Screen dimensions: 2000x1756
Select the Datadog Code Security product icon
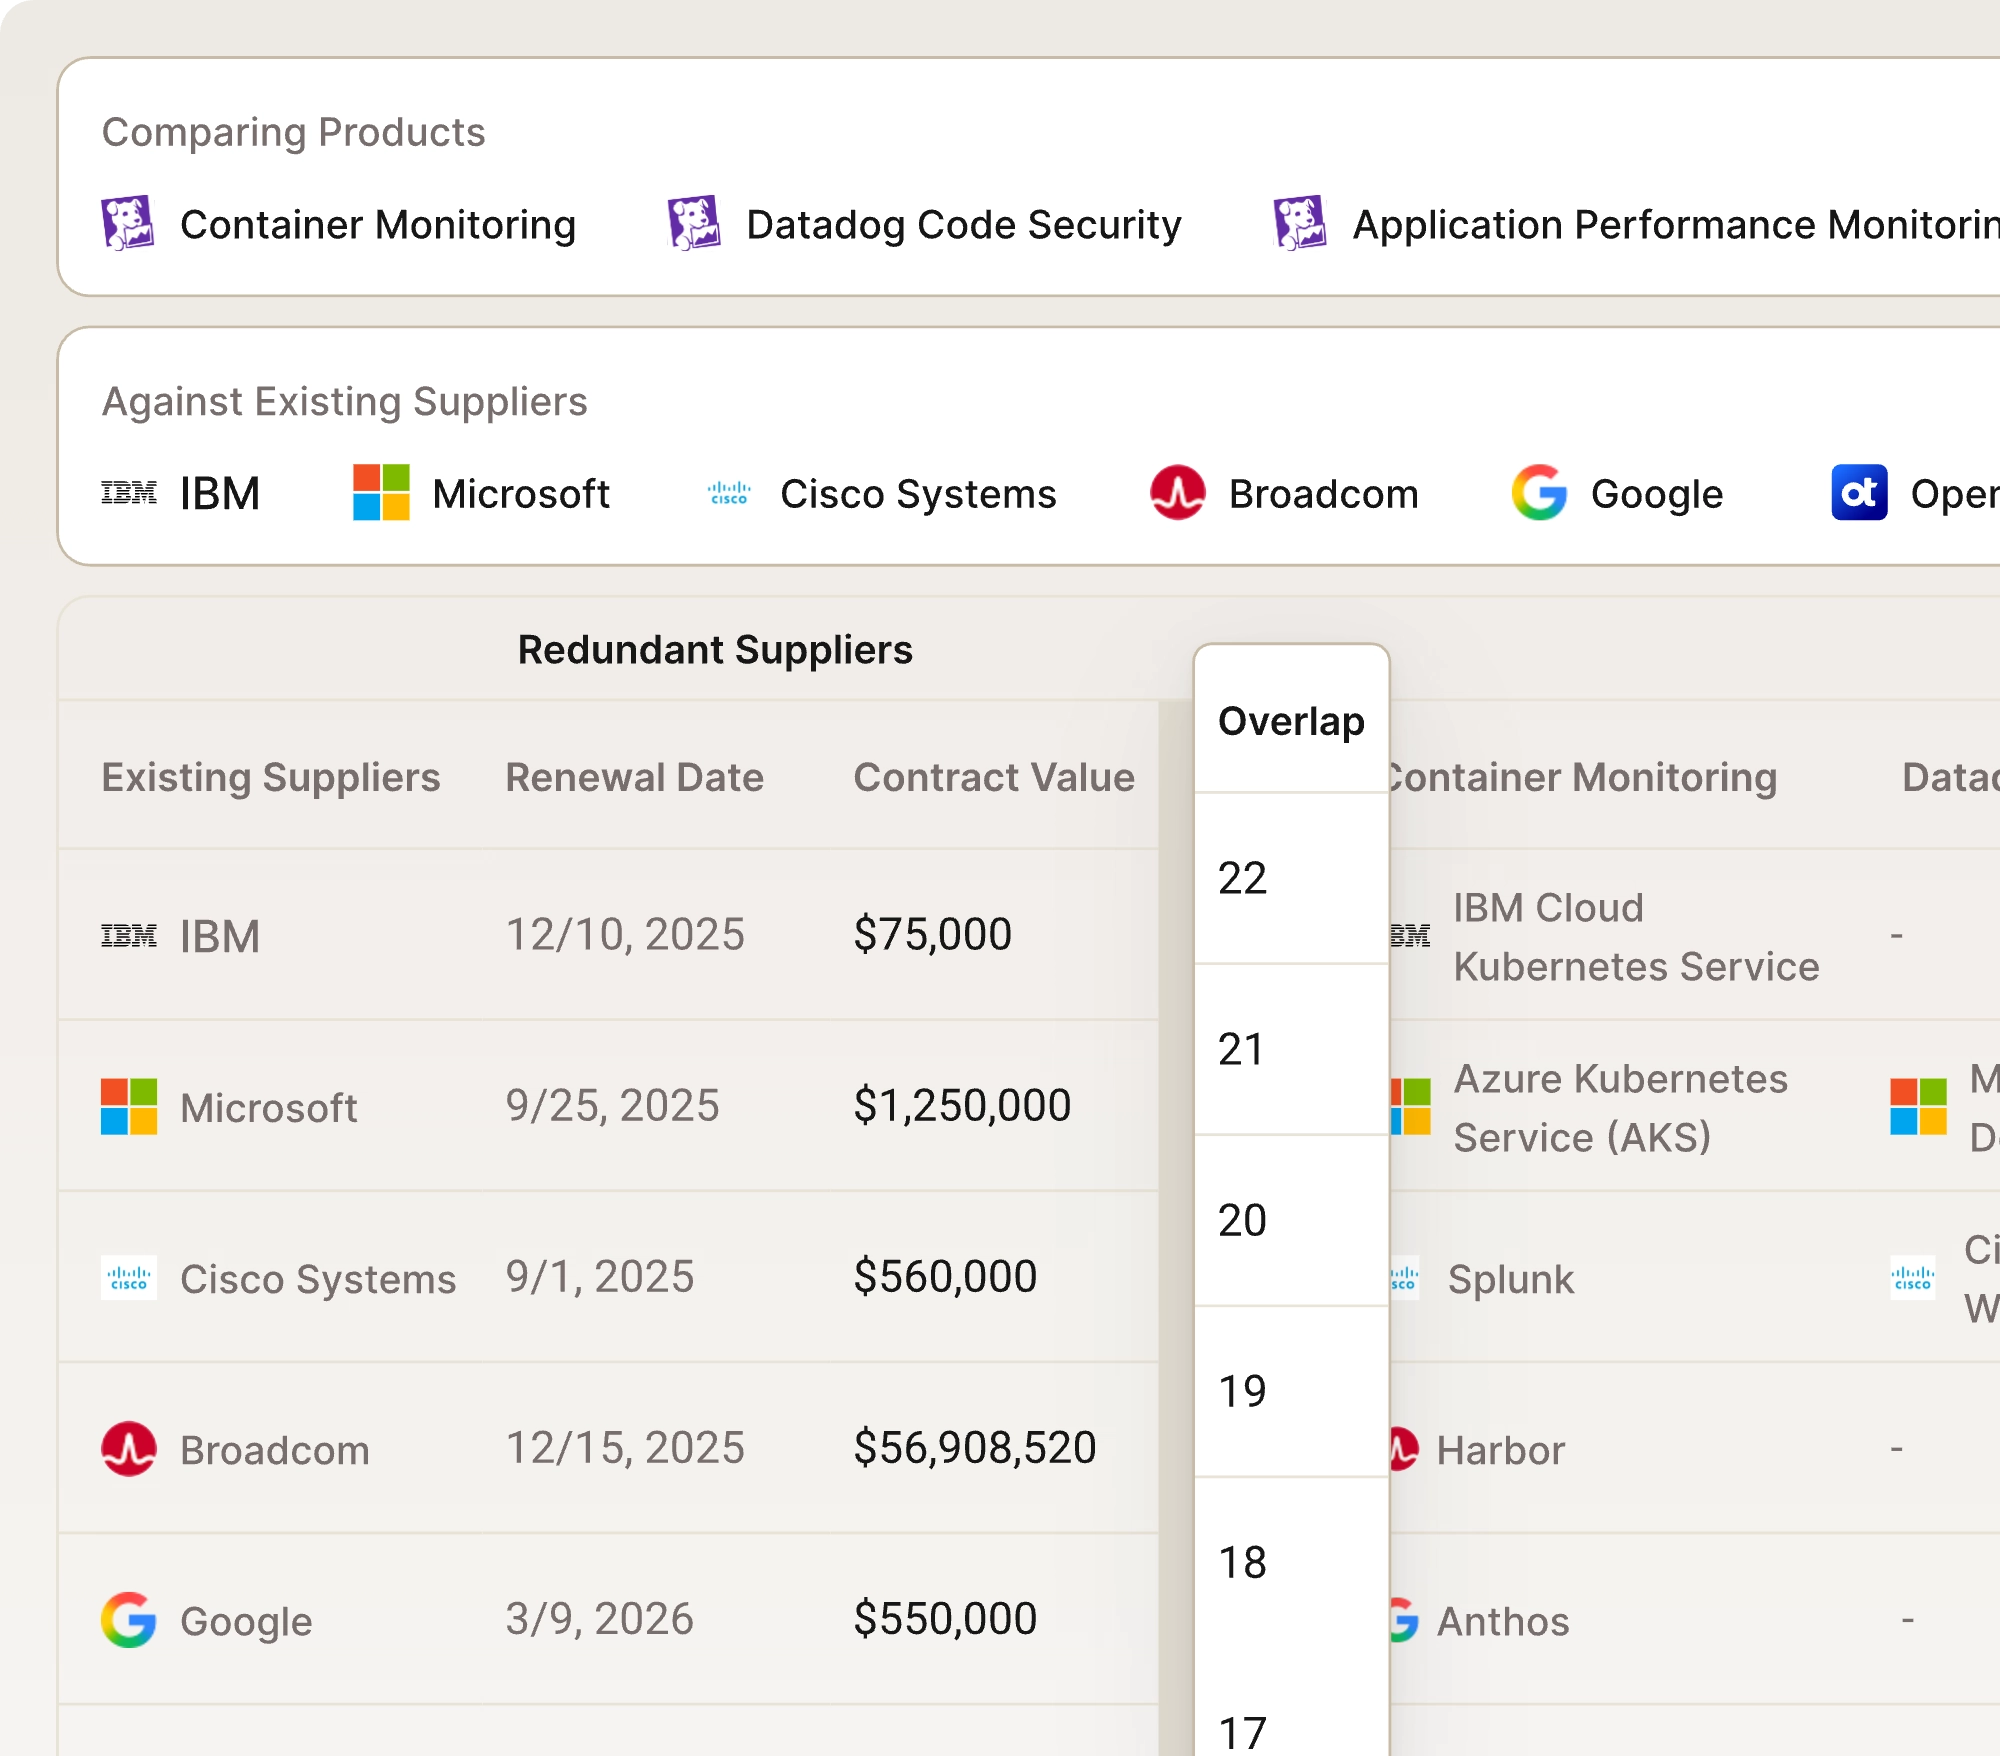click(694, 224)
